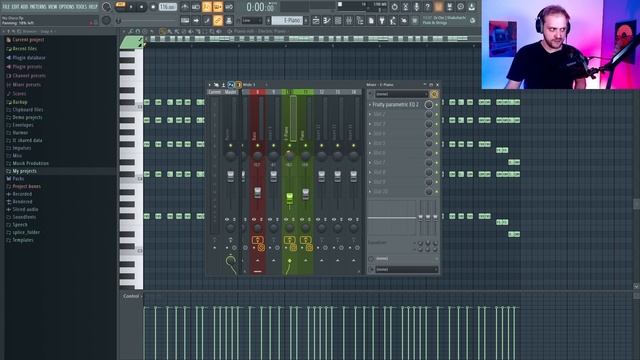Click the question mark help icon
This screenshot has width=640, height=360.
coord(427,7)
